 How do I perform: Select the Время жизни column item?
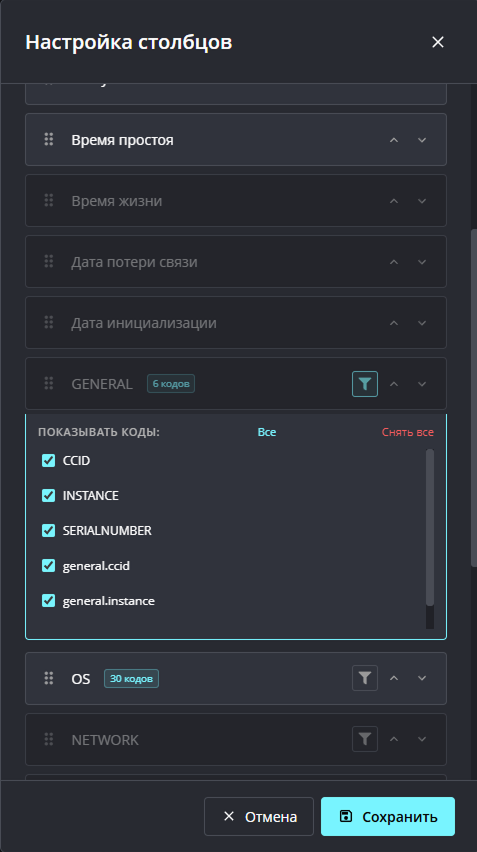coord(236,201)
